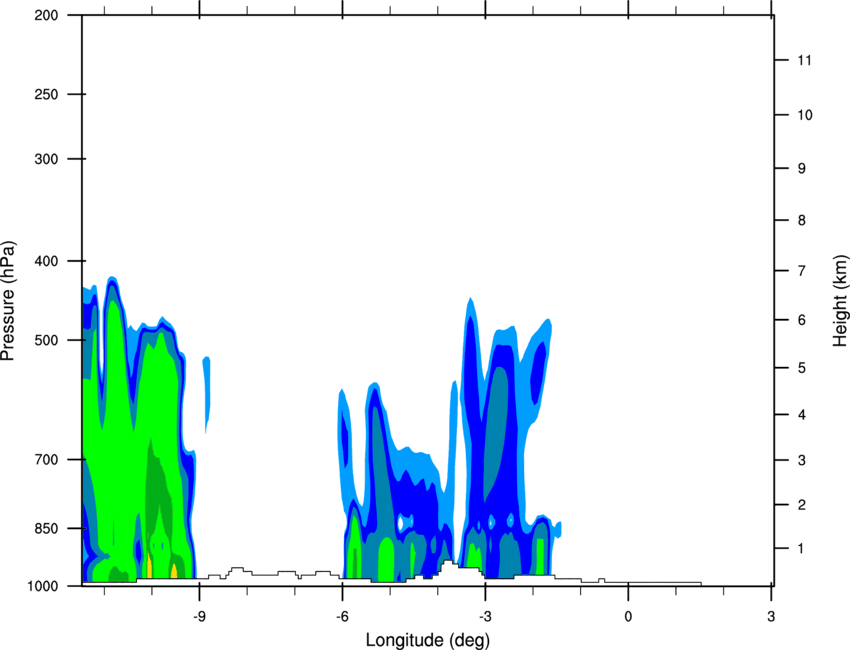Click height tick label 11
This screenshot has height=650, width=850.
click(x=804, y=60)
